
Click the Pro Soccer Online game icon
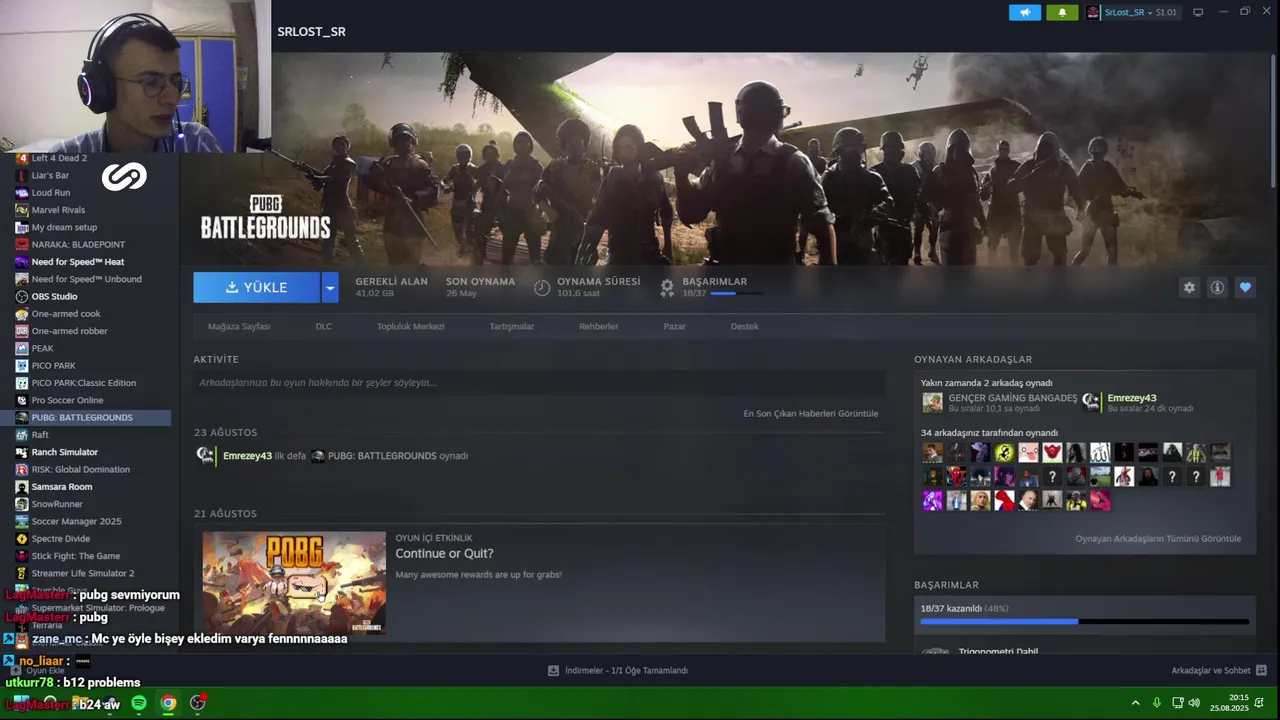click(22, 400)
